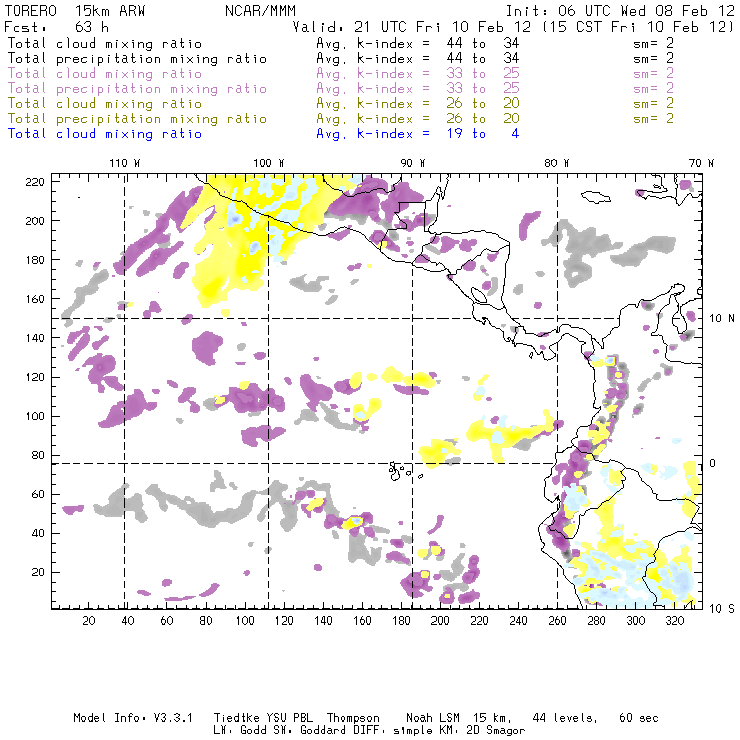The image size is (740, 740).
Task: Click the "80 W" longitude label
Action: (x=557, y=163)
